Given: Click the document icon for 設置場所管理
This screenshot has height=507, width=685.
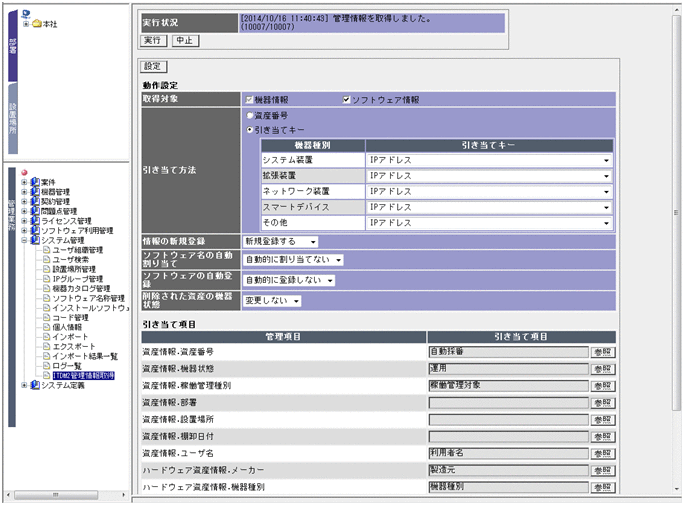Looking at the screenshot, I should point(46,269).
